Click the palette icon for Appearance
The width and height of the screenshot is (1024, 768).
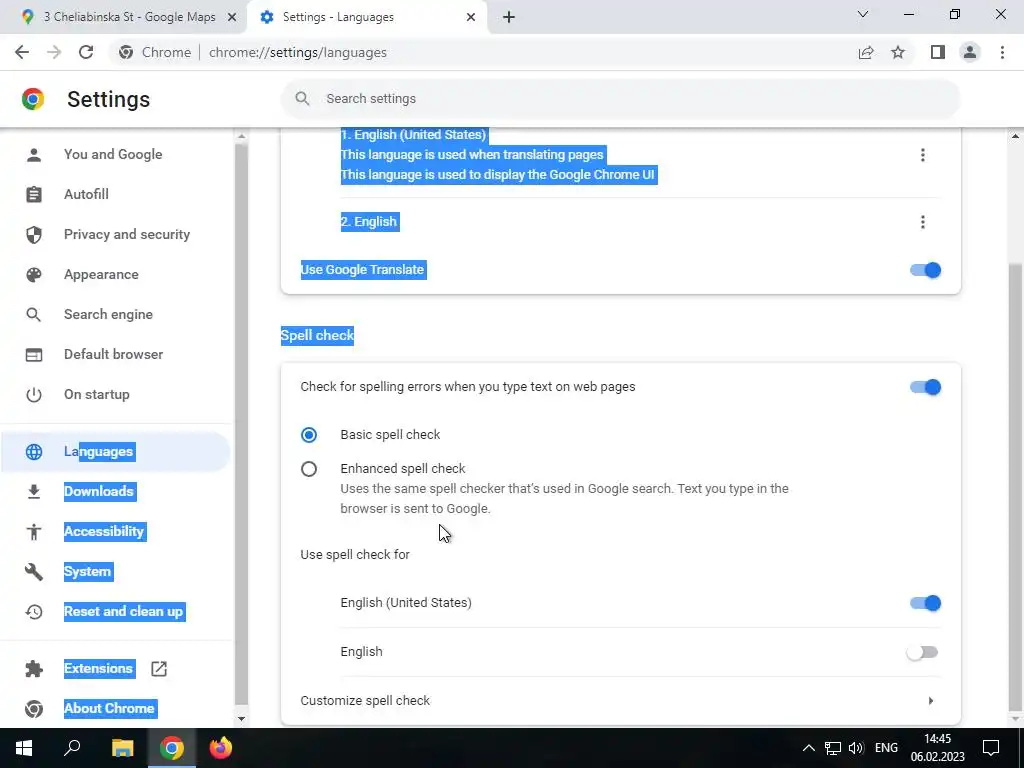pyautogui.click(x=33, y=274)
